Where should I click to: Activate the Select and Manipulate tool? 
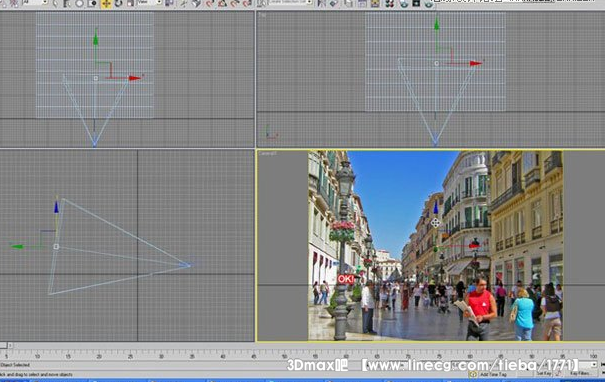(183, 4)
